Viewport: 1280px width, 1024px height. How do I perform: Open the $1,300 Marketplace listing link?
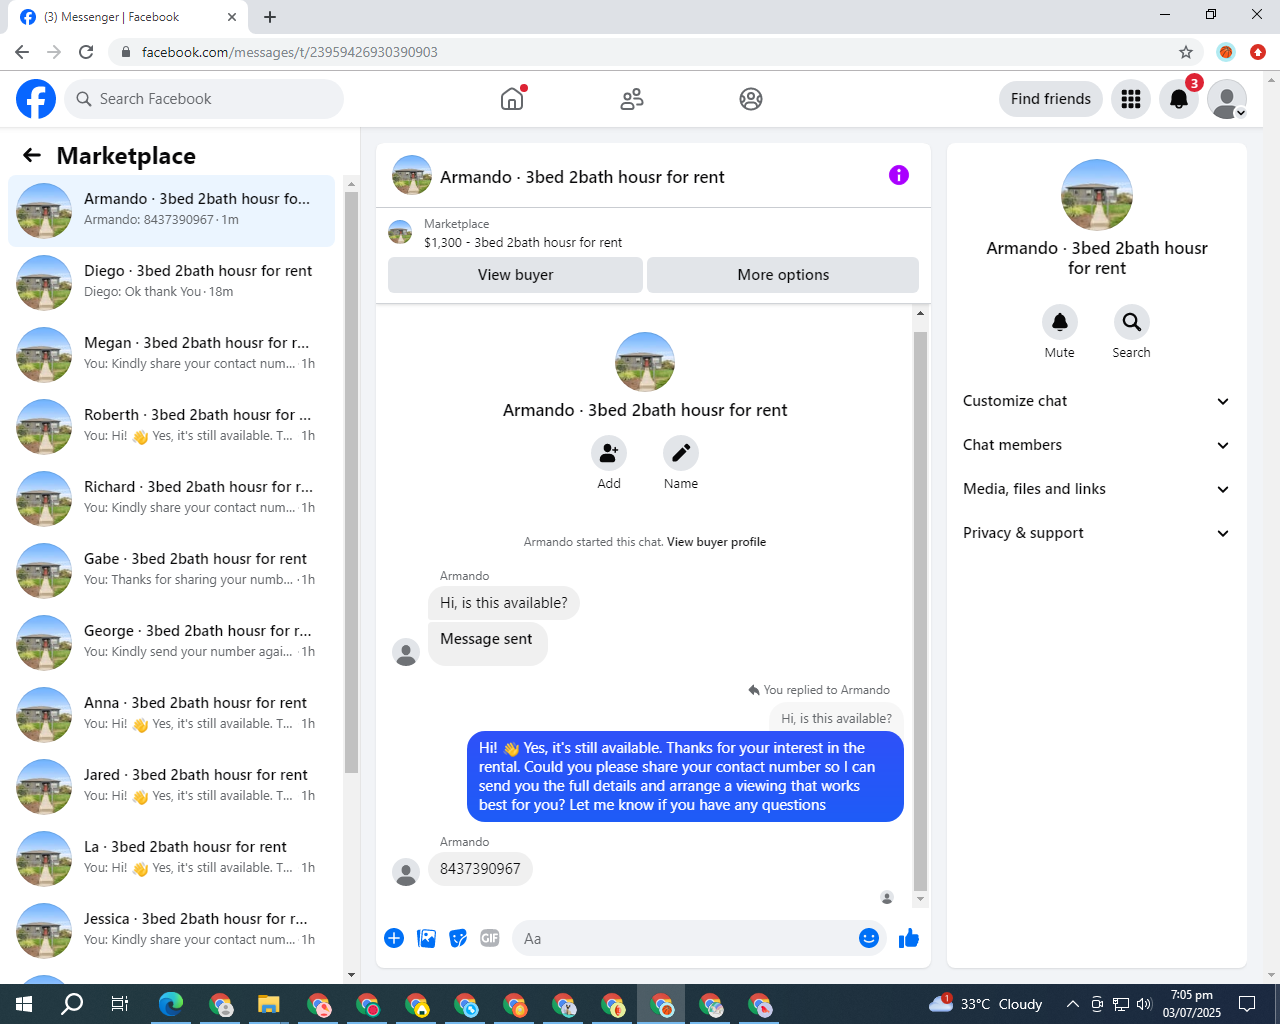tap(523, 243)
